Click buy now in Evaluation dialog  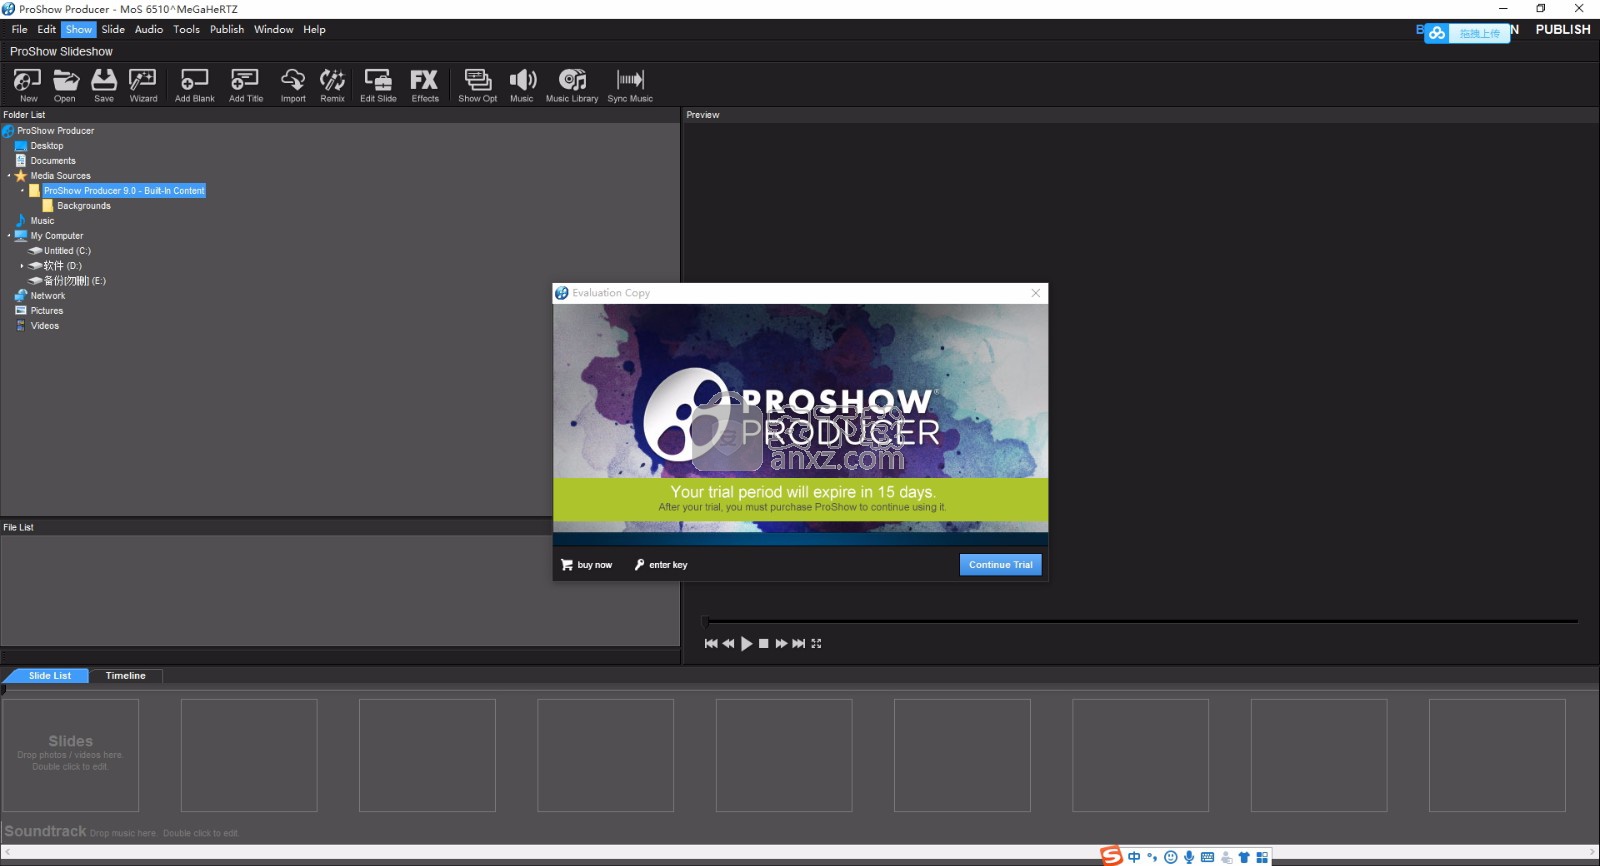point(586,565)
